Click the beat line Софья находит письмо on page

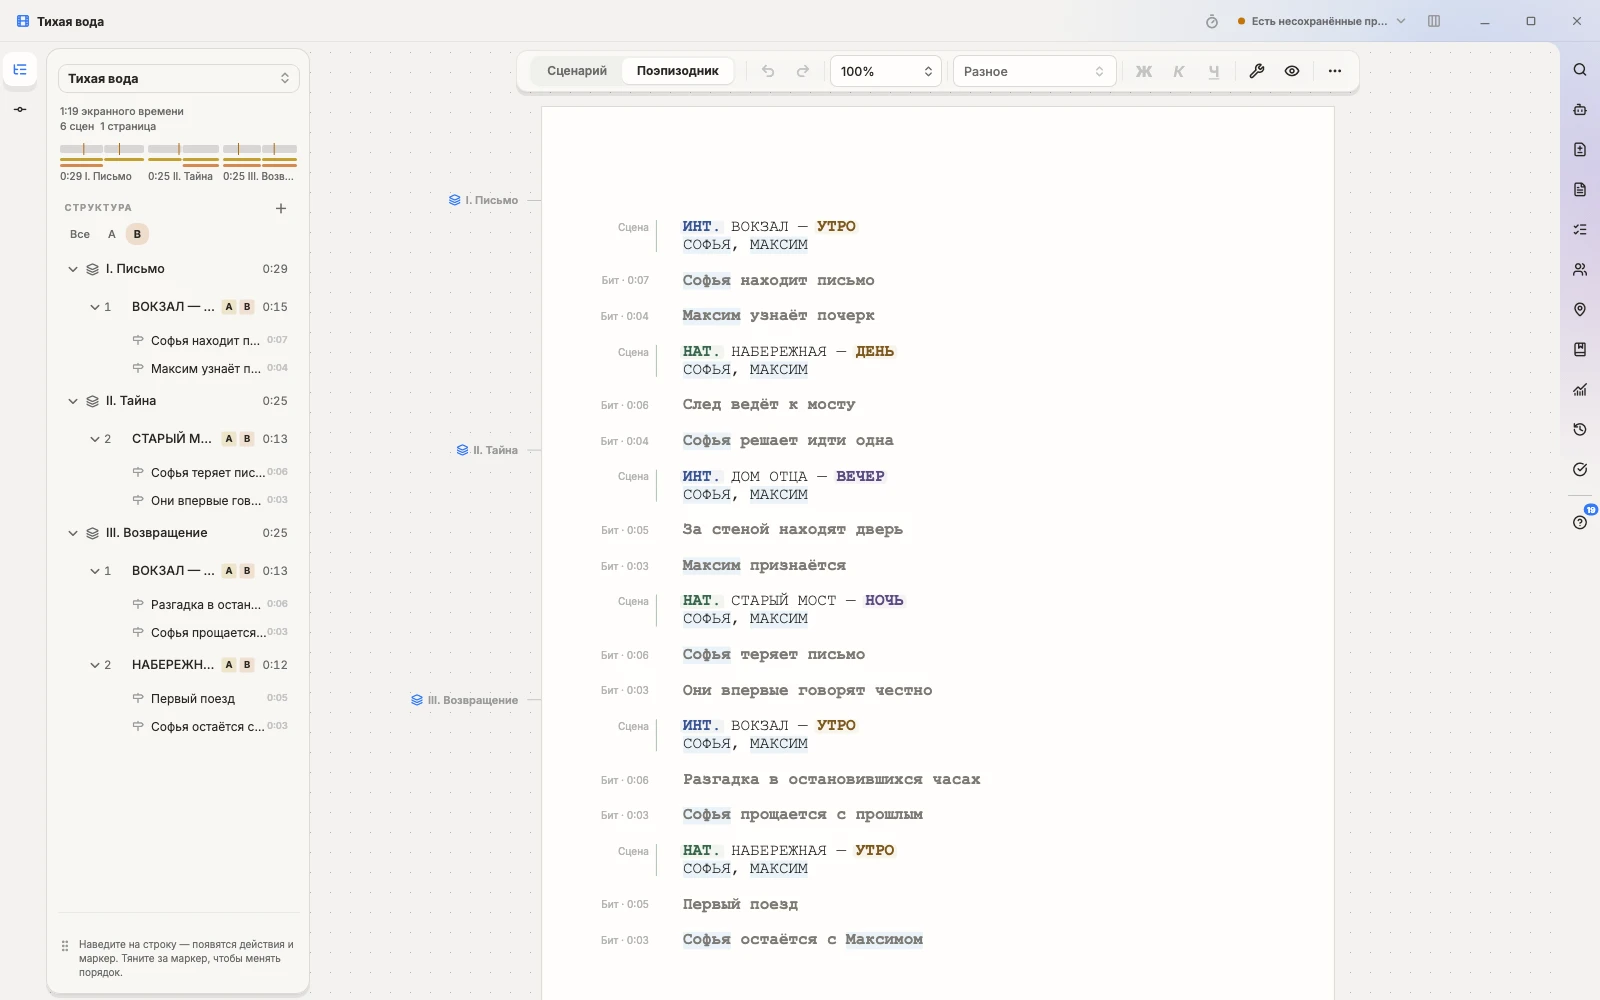778,280
